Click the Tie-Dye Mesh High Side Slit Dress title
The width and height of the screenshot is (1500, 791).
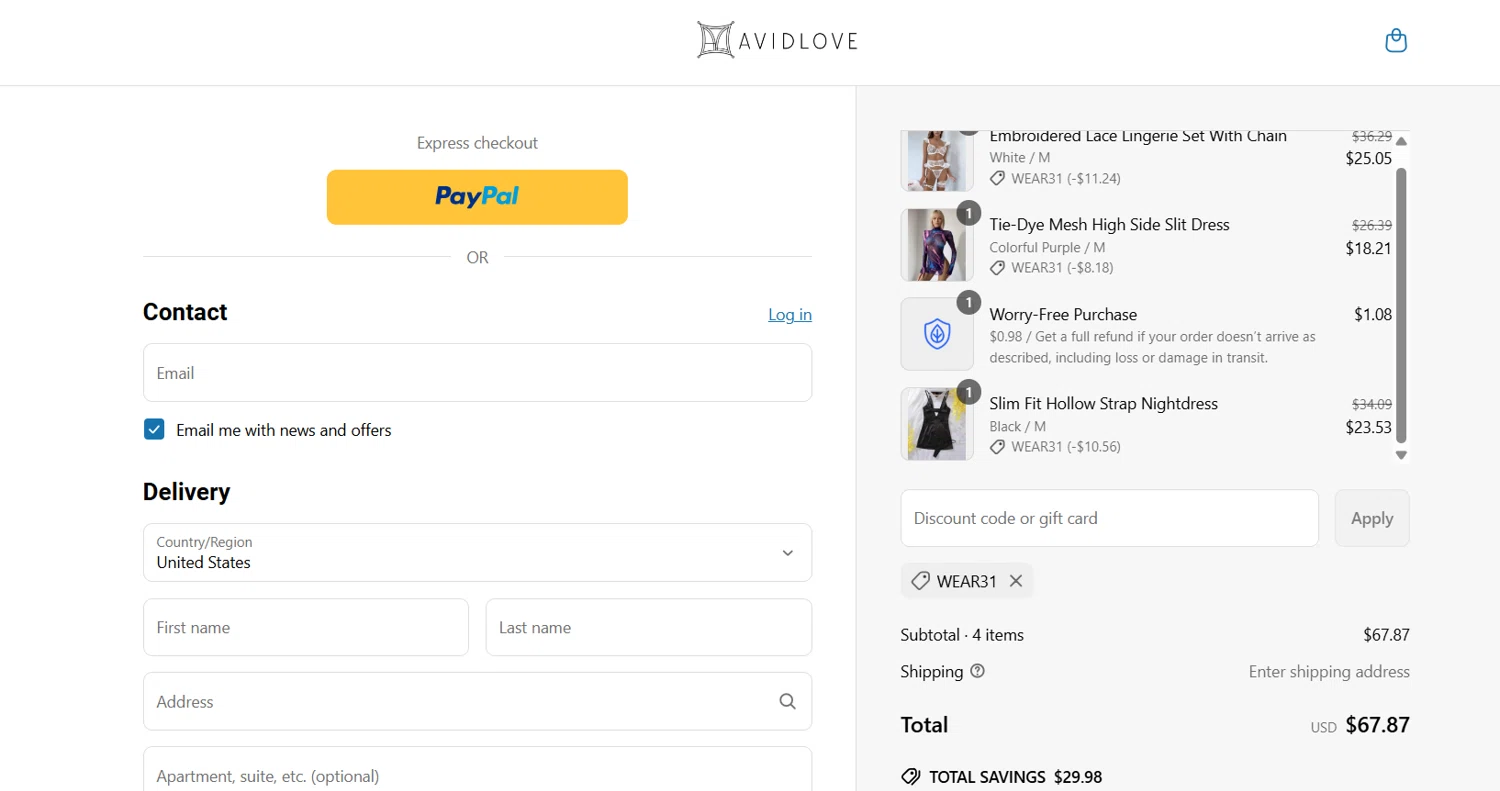point(1109,224)
